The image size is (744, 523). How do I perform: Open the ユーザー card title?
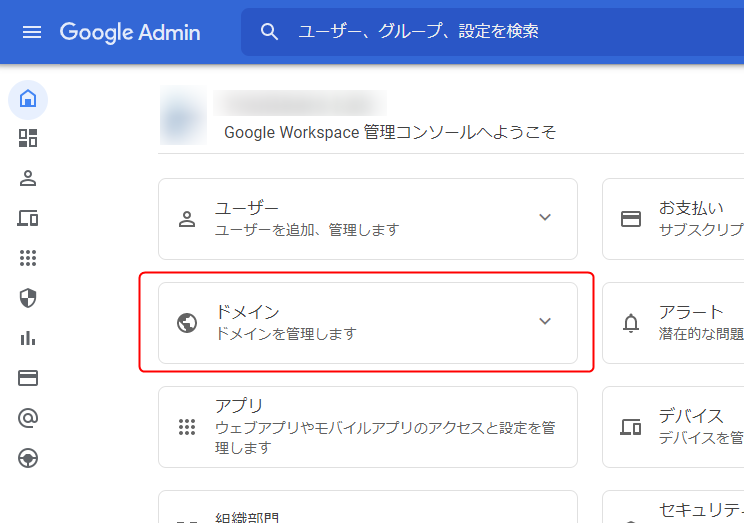coord(247,208)
